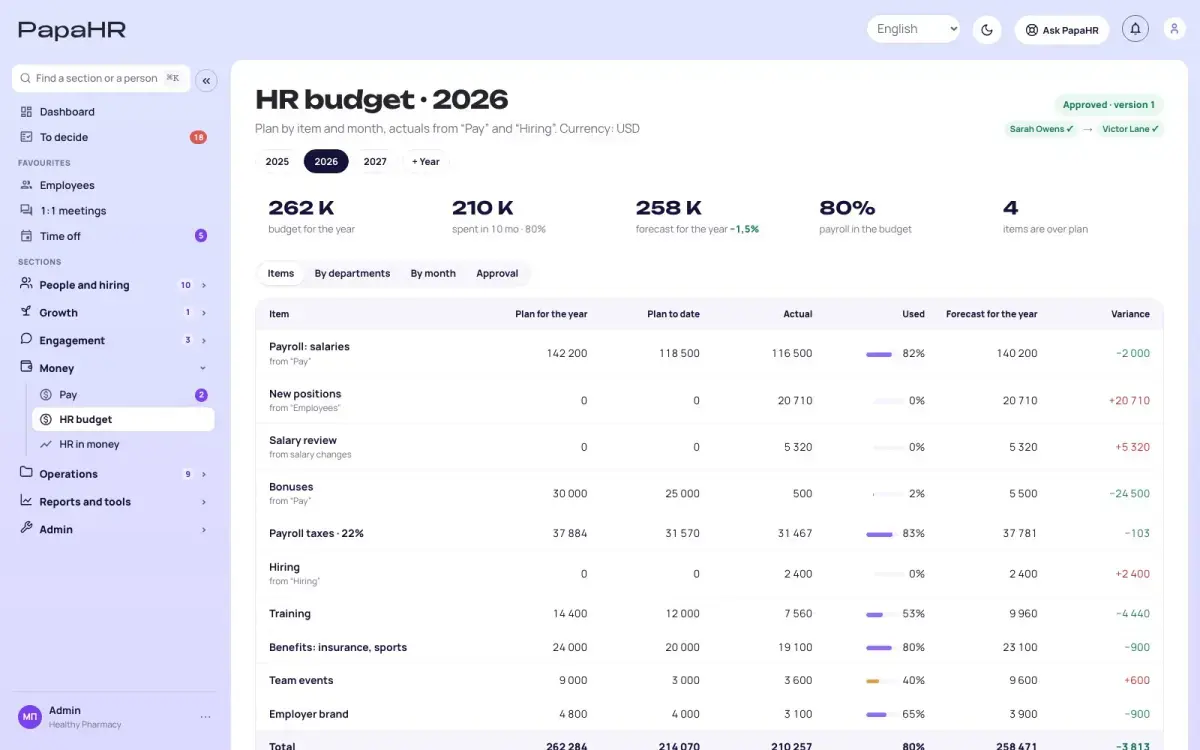1200x750 pixels.
Task: Expand Reports and tools chevron
Action: coord(204,502)
